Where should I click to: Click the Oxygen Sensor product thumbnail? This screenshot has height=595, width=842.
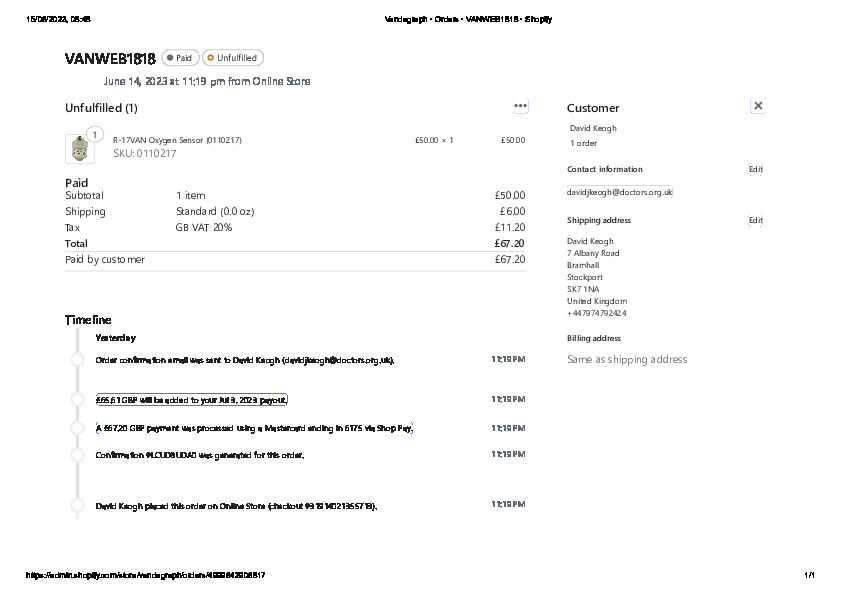pos(79,149)
